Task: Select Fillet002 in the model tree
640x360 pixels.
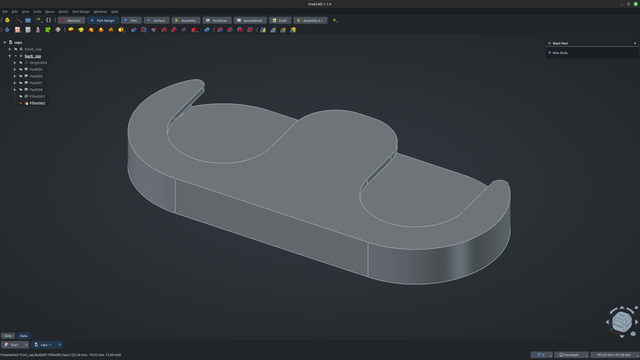Action: tap(37, 103)
